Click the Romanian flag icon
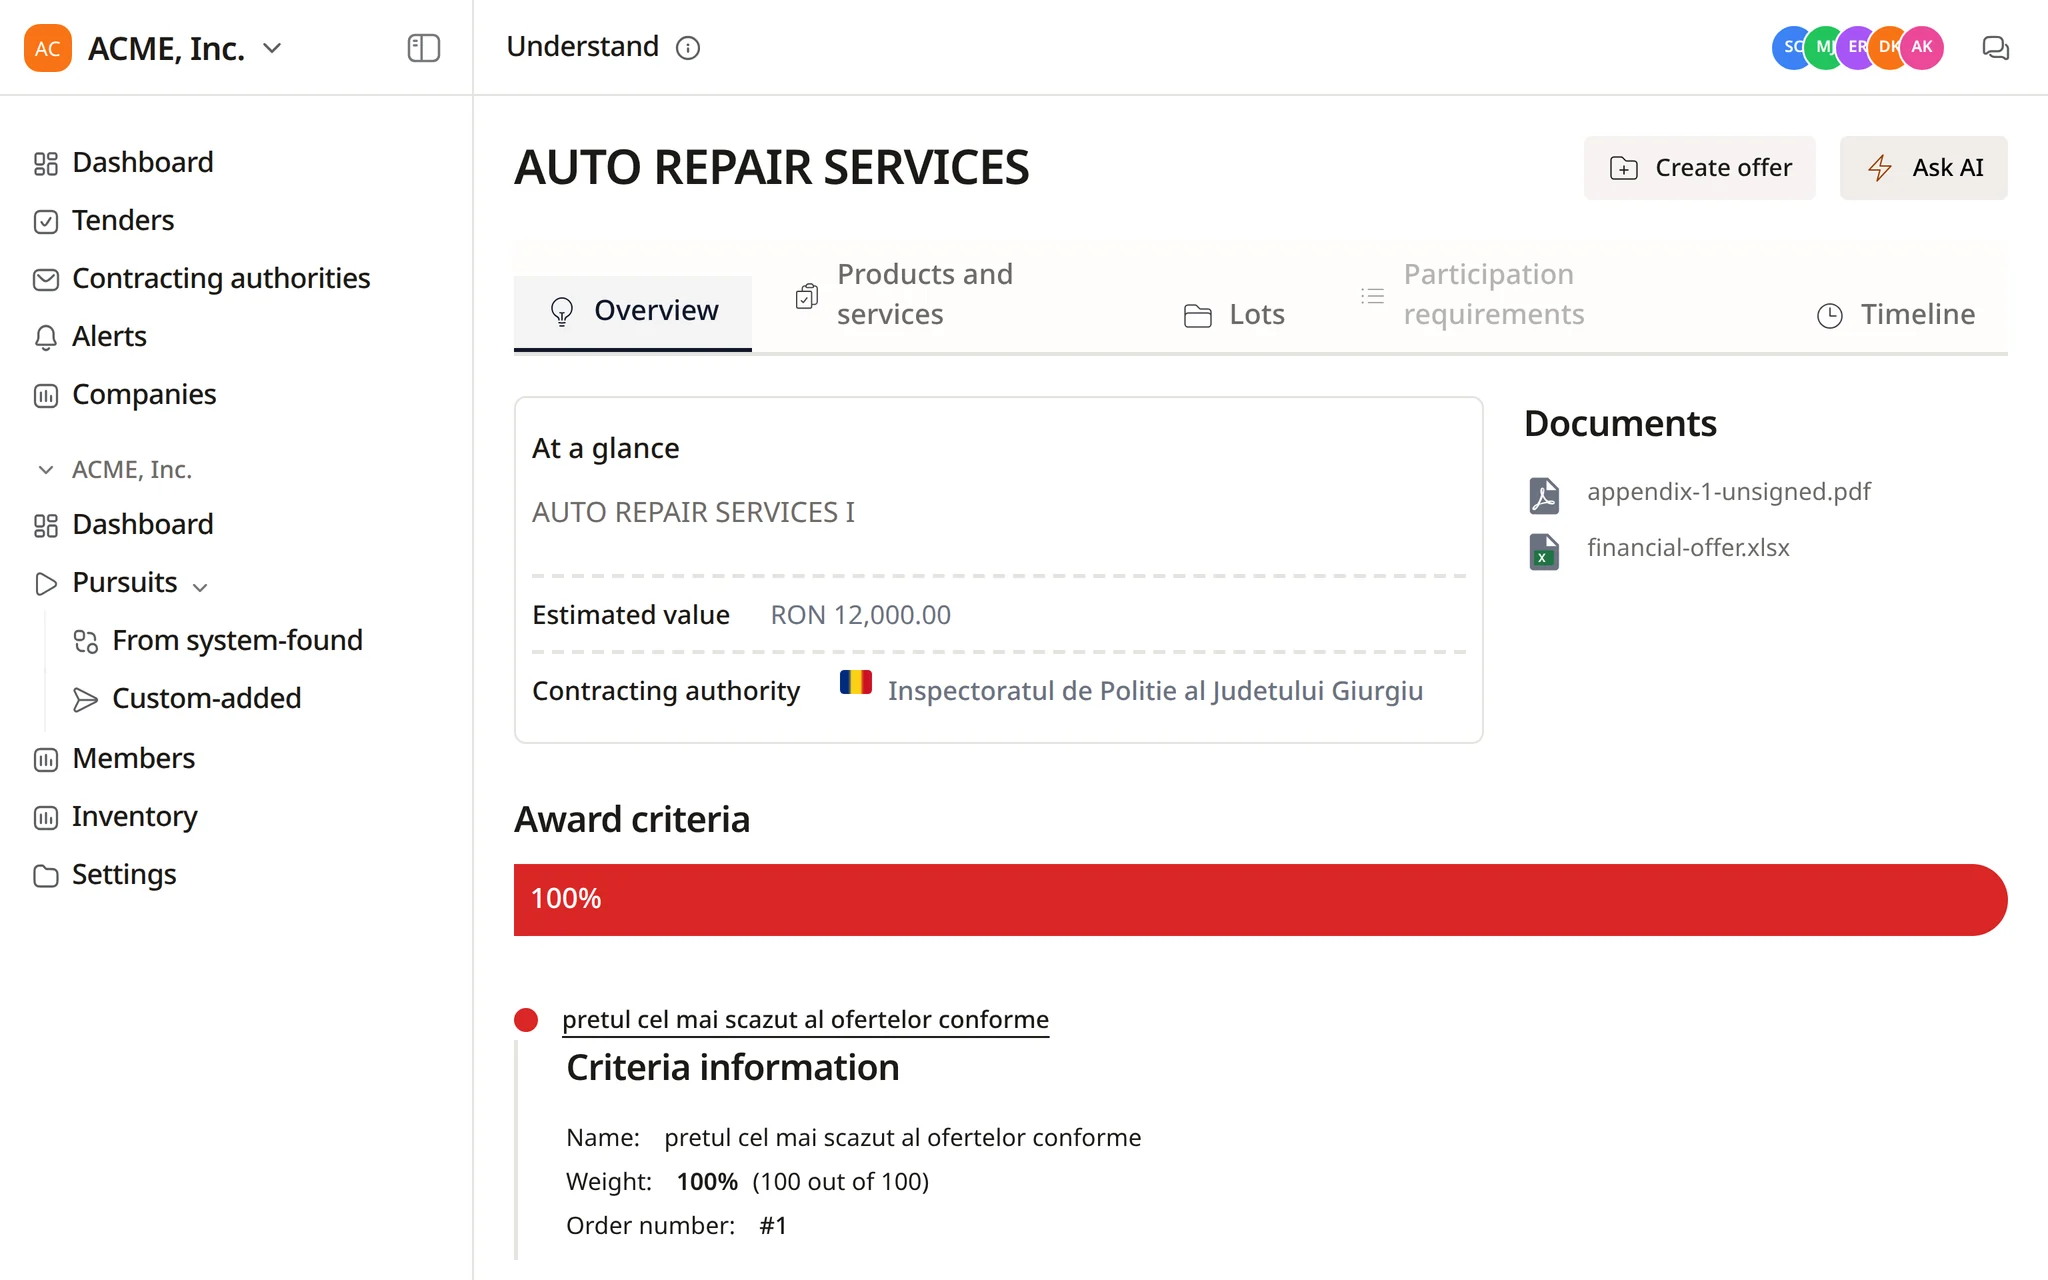Image resolution: width=2048 pixels, height=1280 pixels. point(856,683)
